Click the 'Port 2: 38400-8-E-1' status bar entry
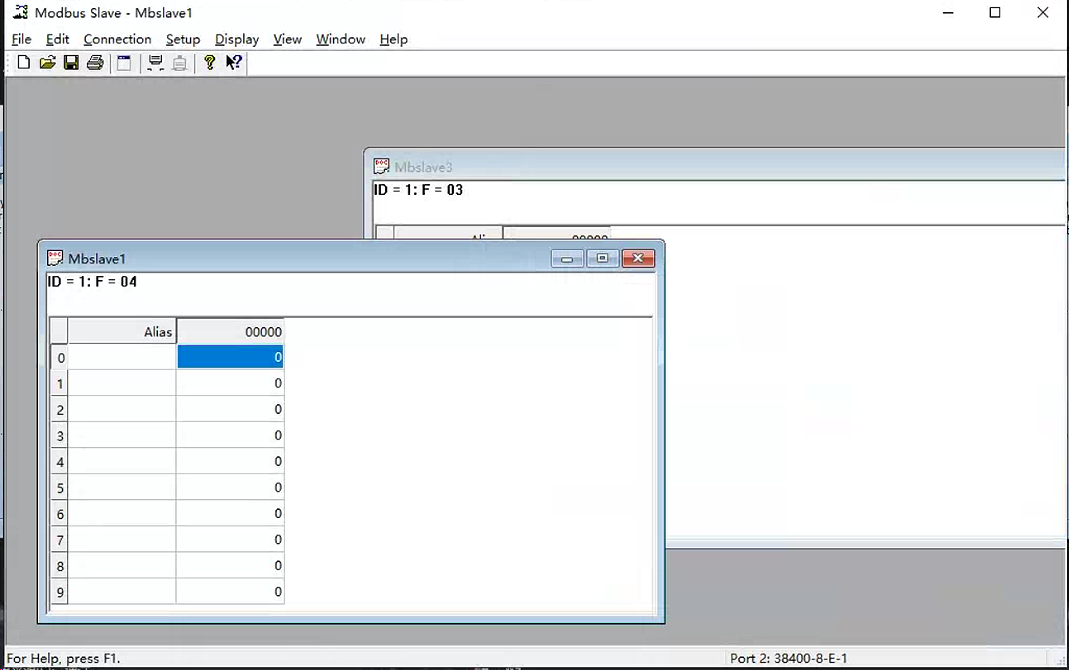Image resolution: width=1069 pixels, height=670 pixels. 789,658
